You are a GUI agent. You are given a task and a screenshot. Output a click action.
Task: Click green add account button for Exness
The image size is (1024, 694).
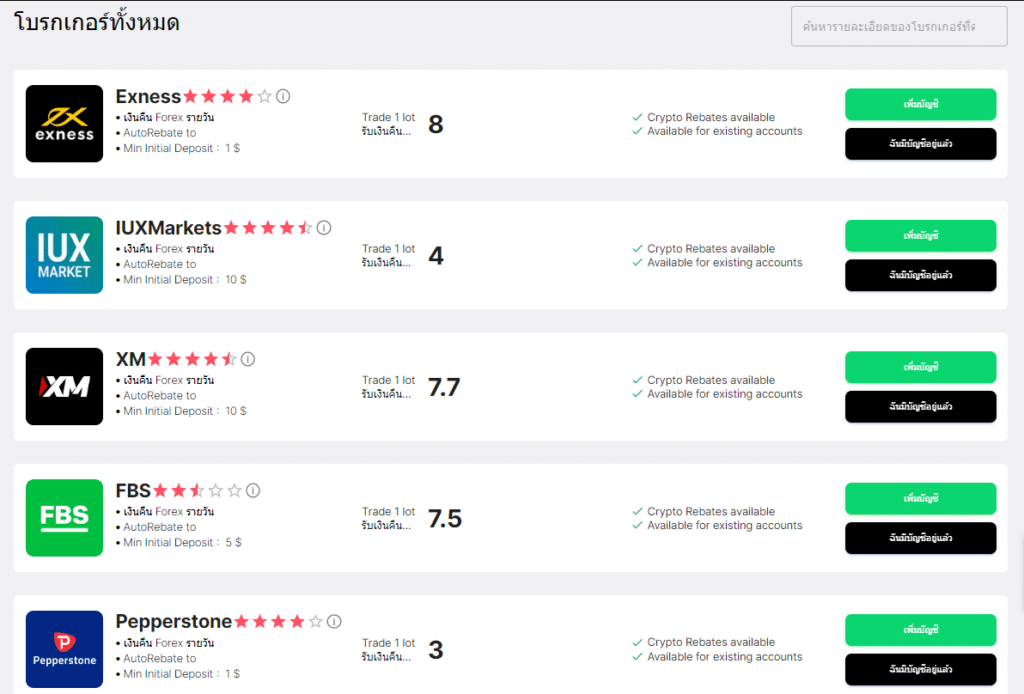[920, 104]
